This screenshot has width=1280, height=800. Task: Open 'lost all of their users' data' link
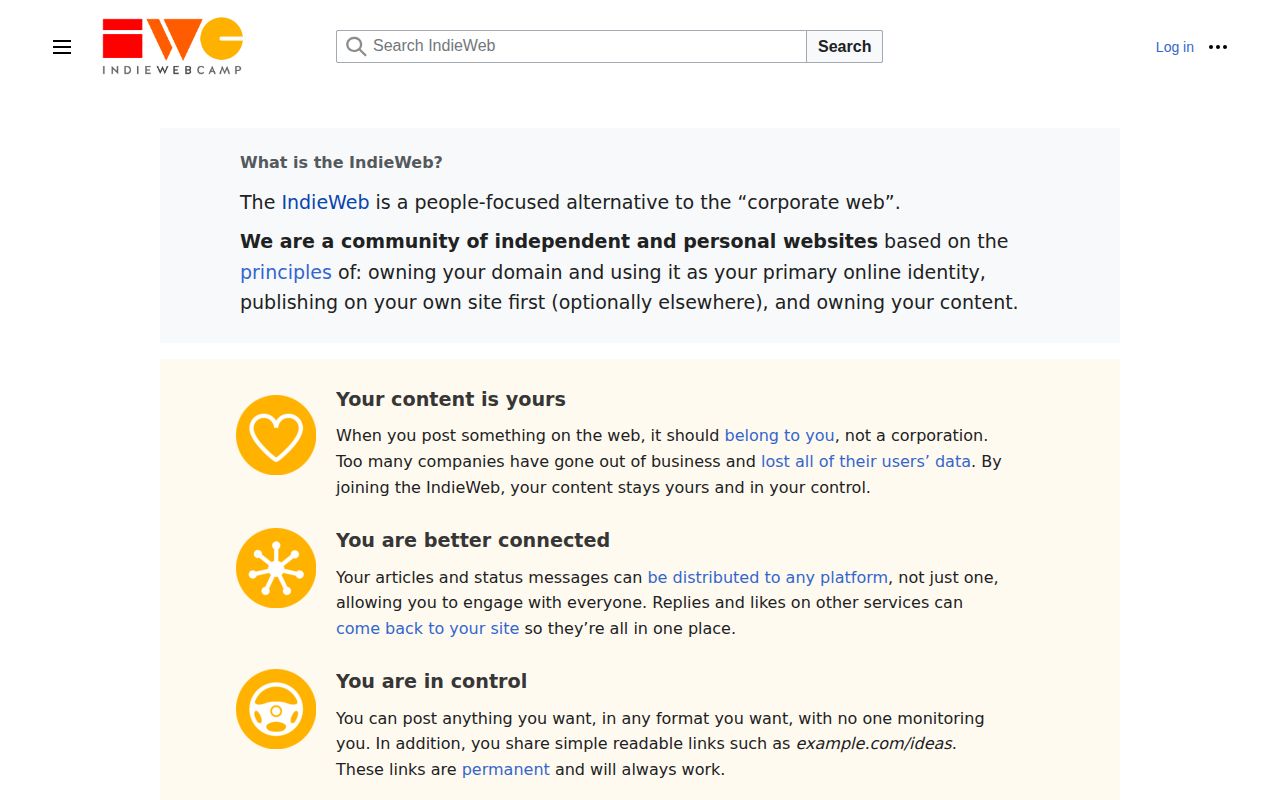pos(866,461)
